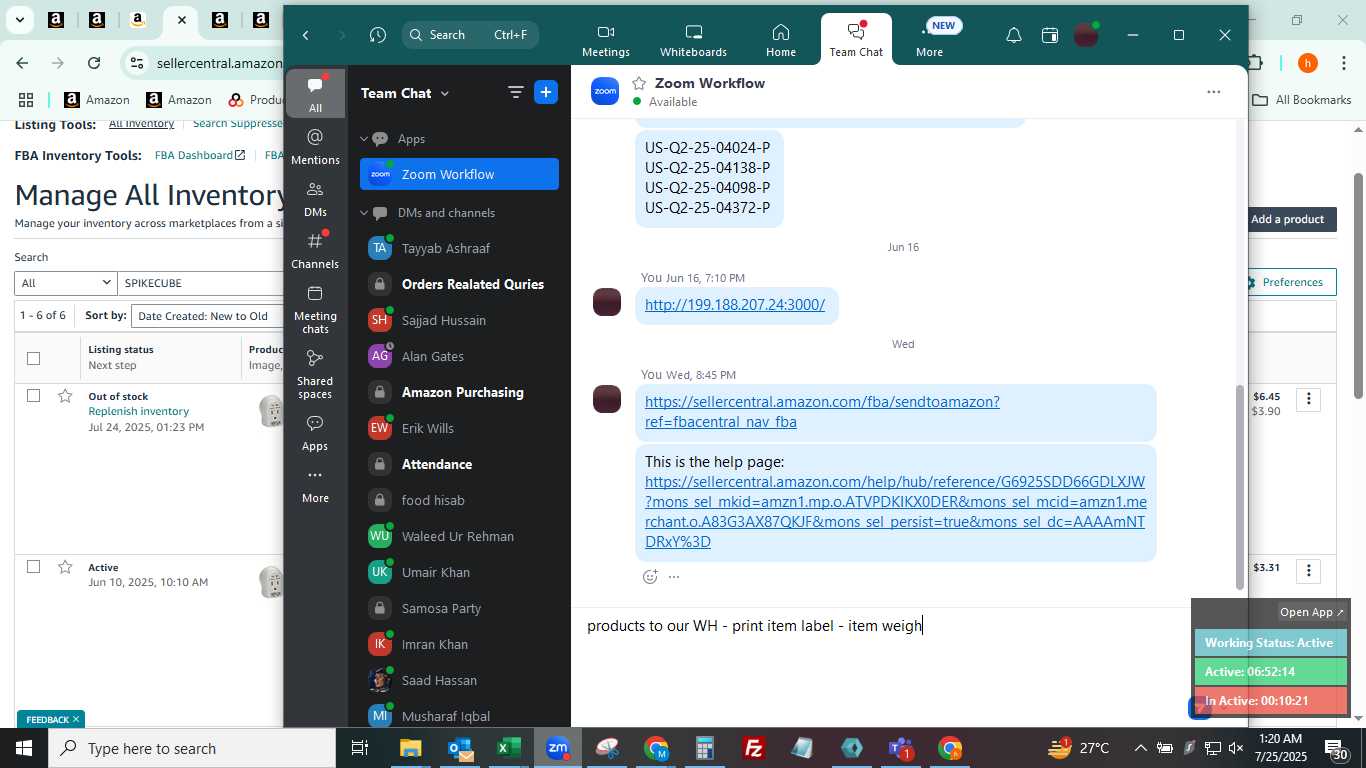Screen dimensions: 1366x768
Task: Open the Replenish inventory link
Action: pyautogui.click(x=138, y=411)
